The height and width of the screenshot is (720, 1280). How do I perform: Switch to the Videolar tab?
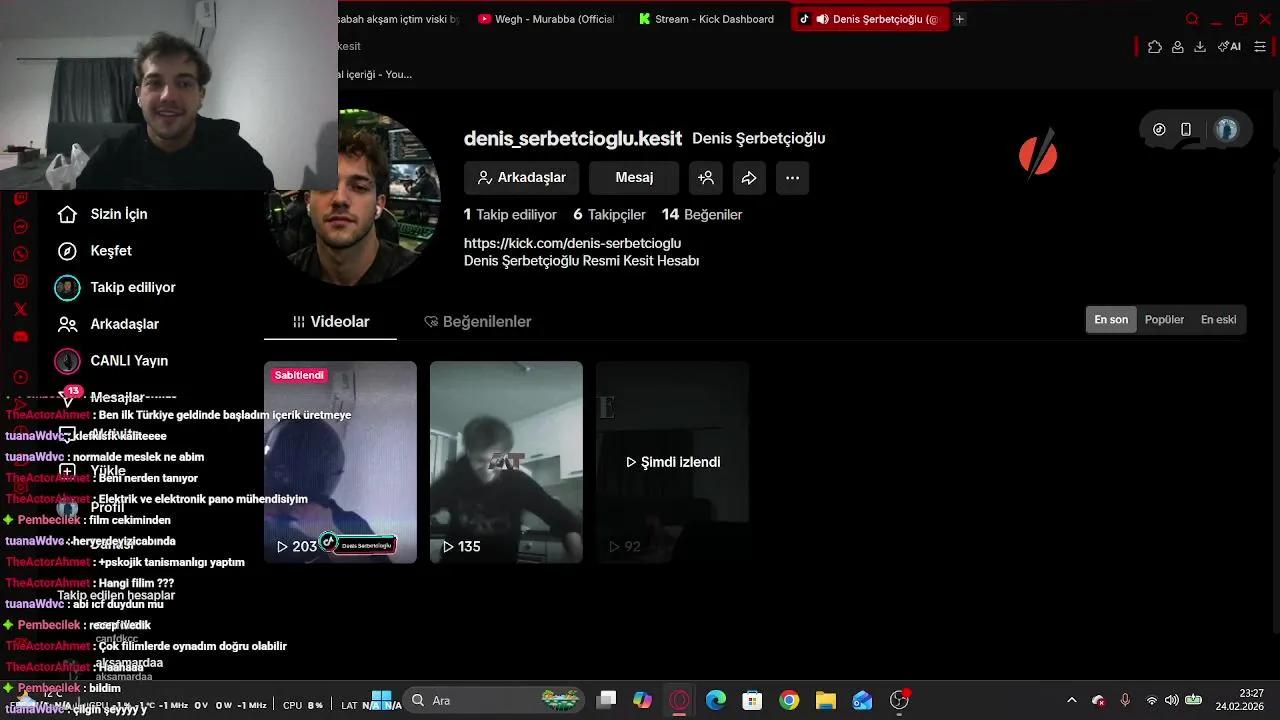[x=330, y=321]
